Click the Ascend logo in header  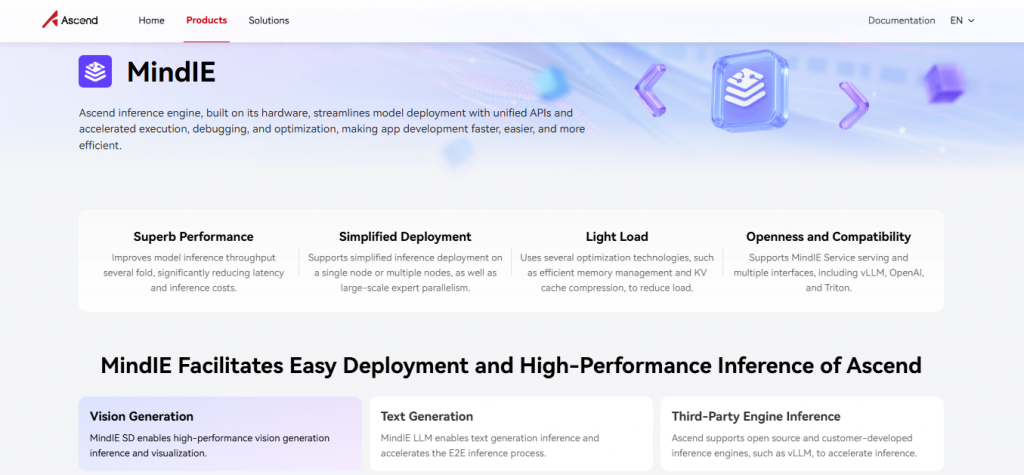click(x=70, y=20)
